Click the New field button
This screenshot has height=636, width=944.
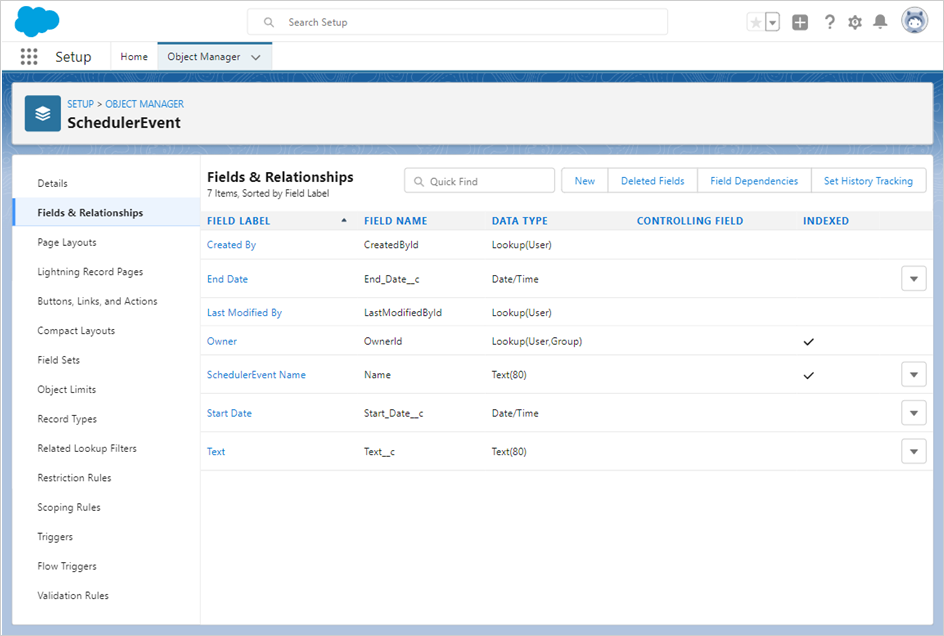[x=585, y=181]
